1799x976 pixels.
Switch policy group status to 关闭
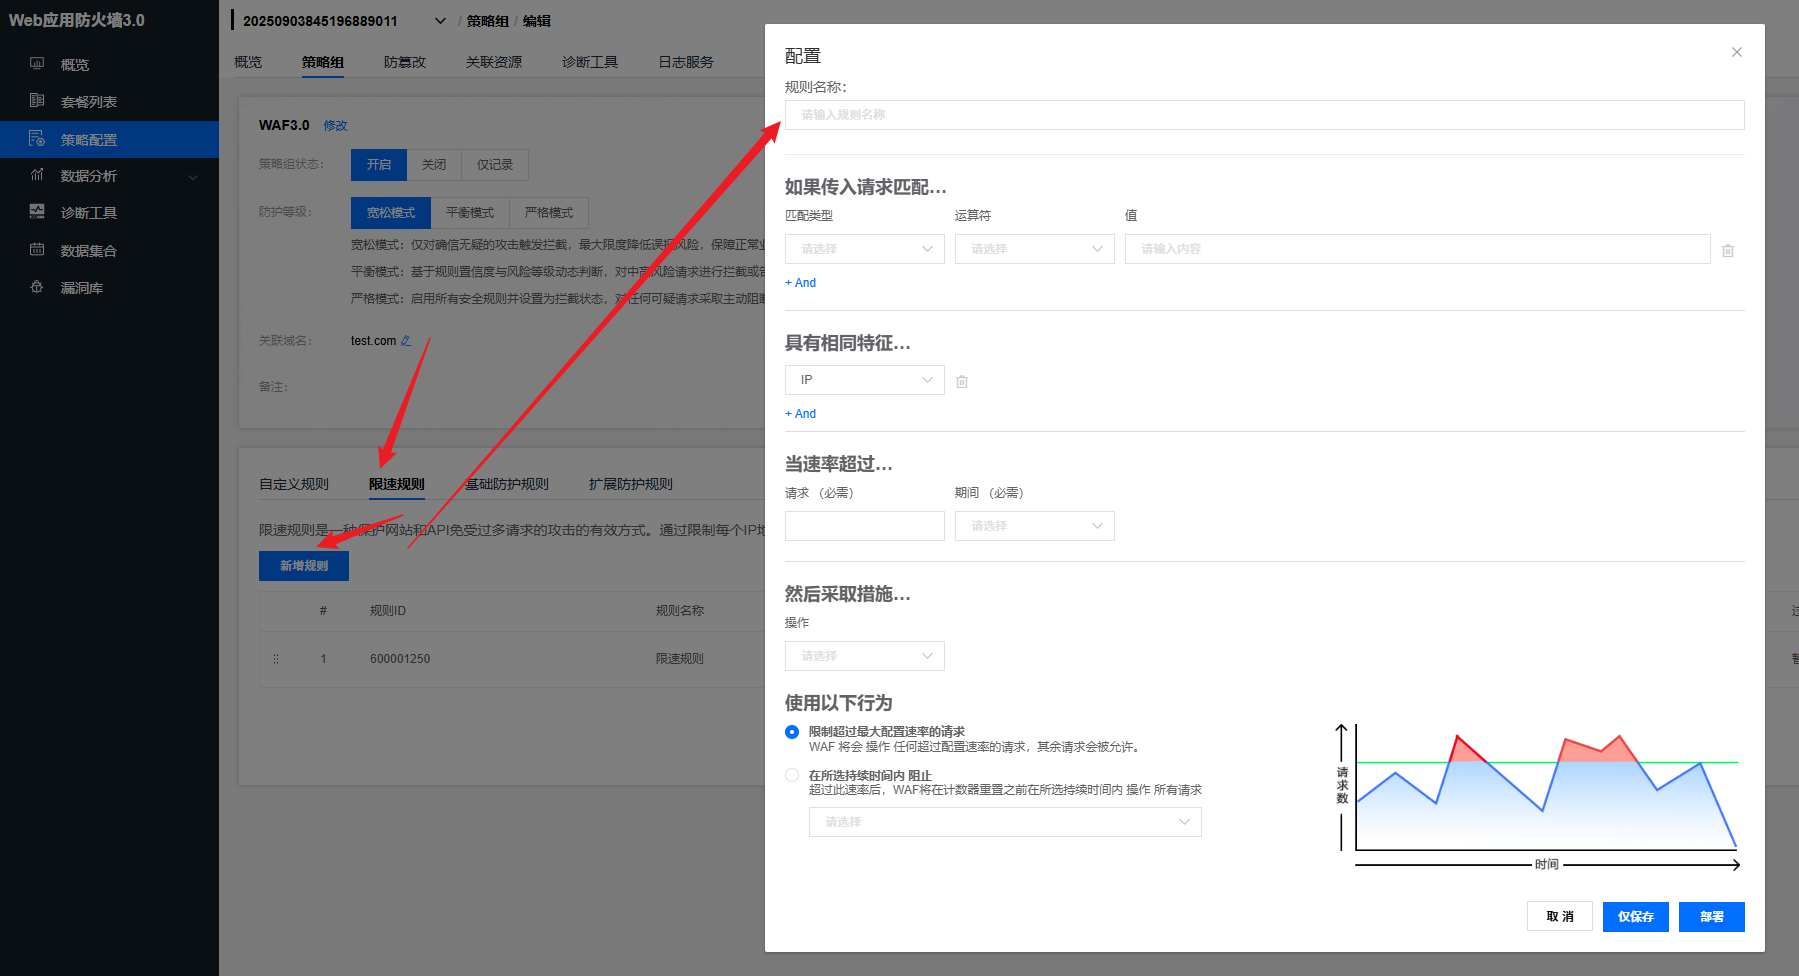click(434, 165)
